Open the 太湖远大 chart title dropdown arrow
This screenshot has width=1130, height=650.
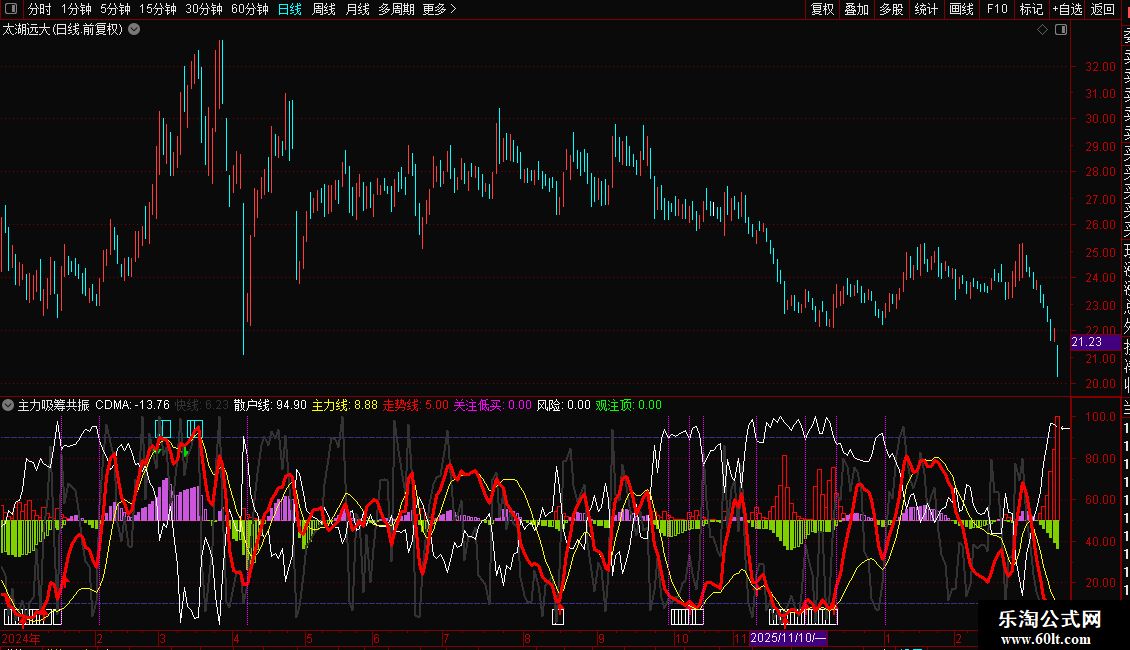click(x=135, y=30)
